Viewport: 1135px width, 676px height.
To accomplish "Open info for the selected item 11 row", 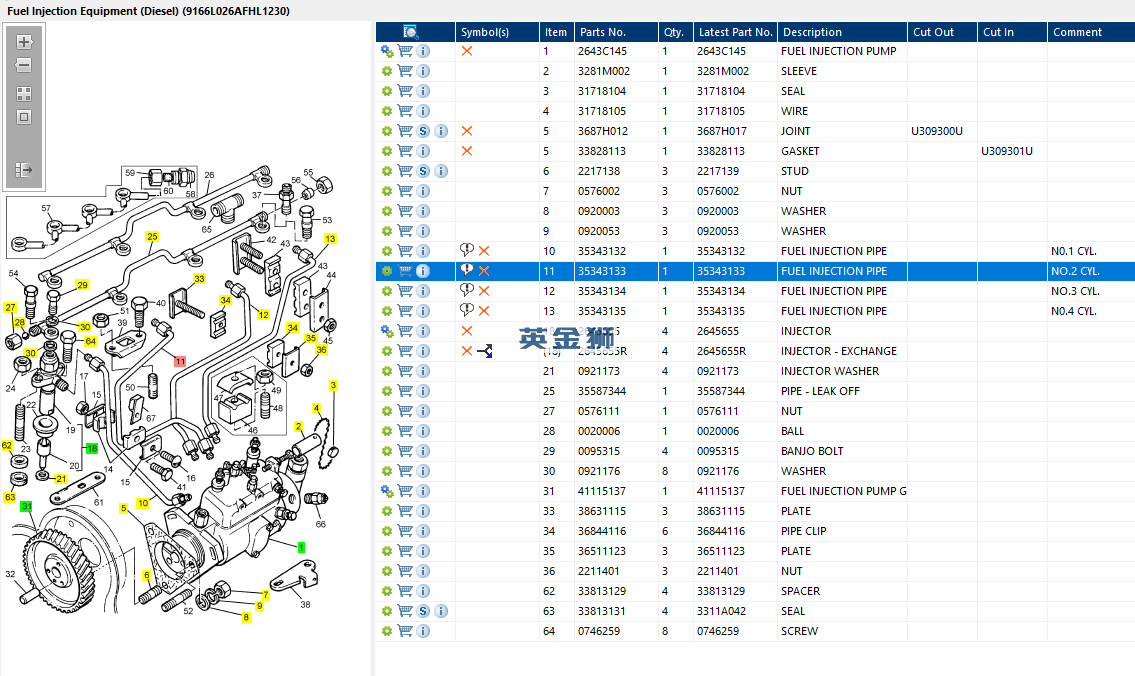I will pos(423,271).
